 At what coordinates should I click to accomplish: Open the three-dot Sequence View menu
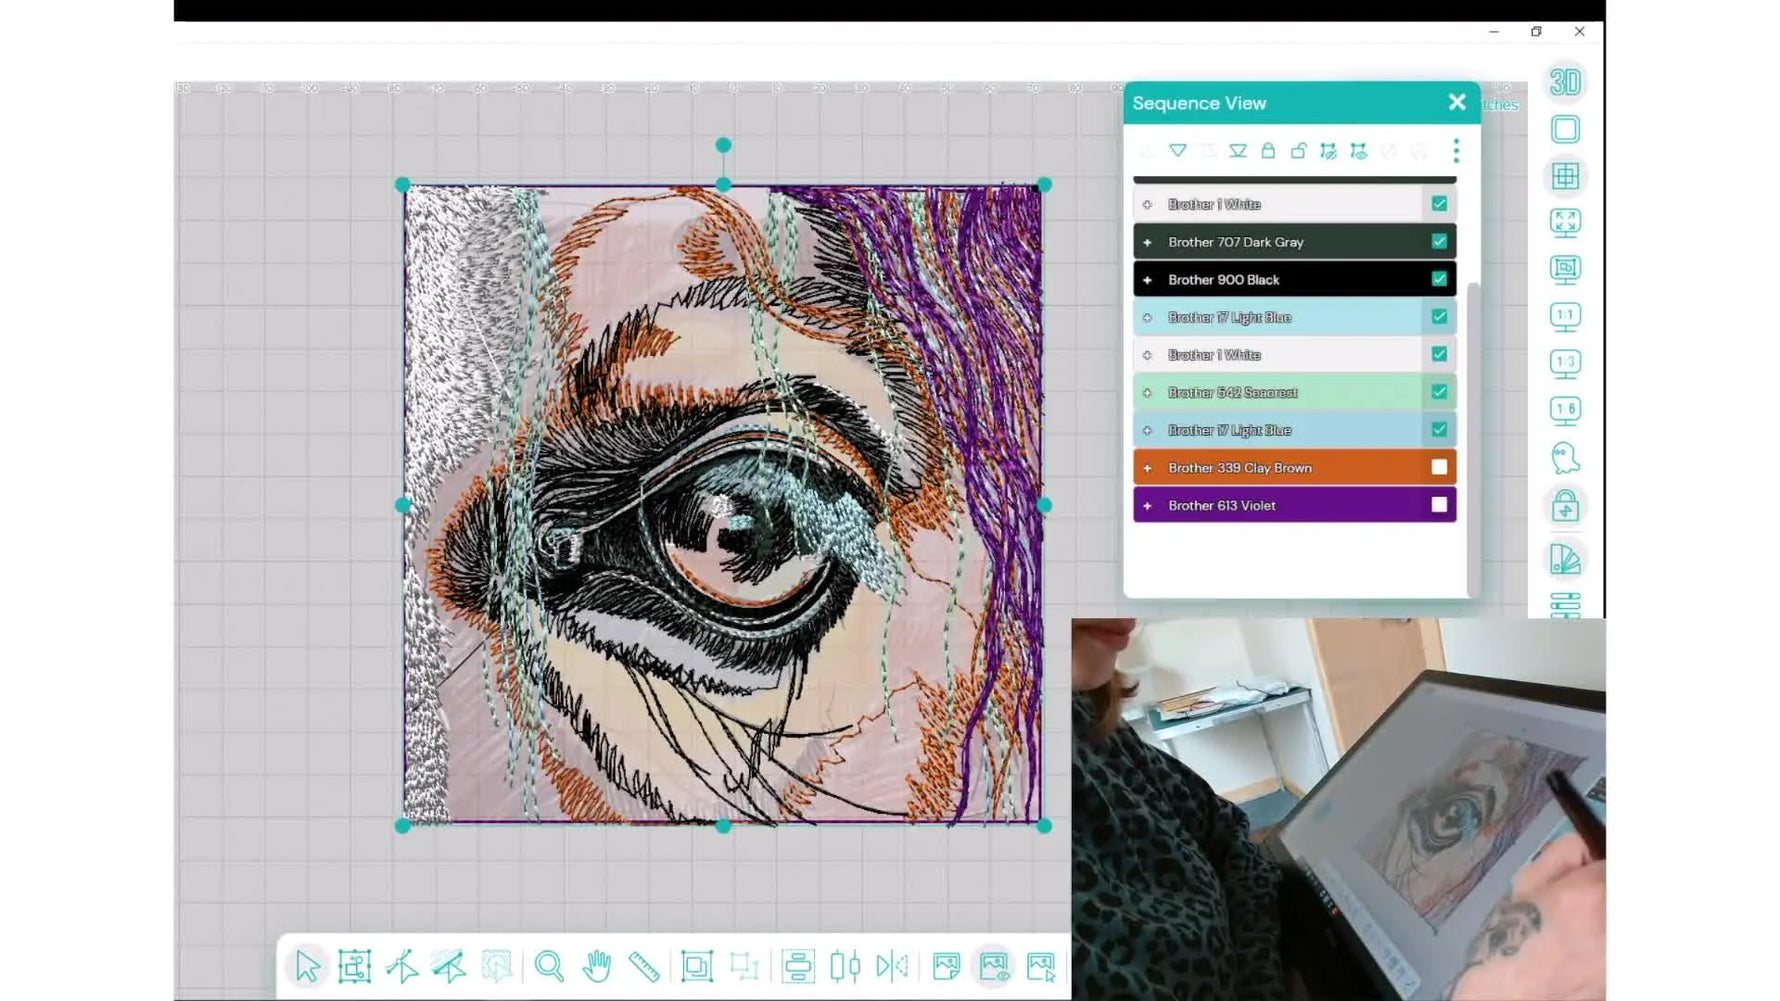tap(1456, 151)
